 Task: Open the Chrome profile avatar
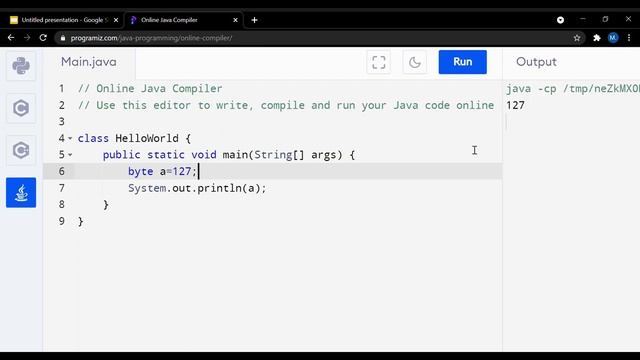[x=613, y=38]
